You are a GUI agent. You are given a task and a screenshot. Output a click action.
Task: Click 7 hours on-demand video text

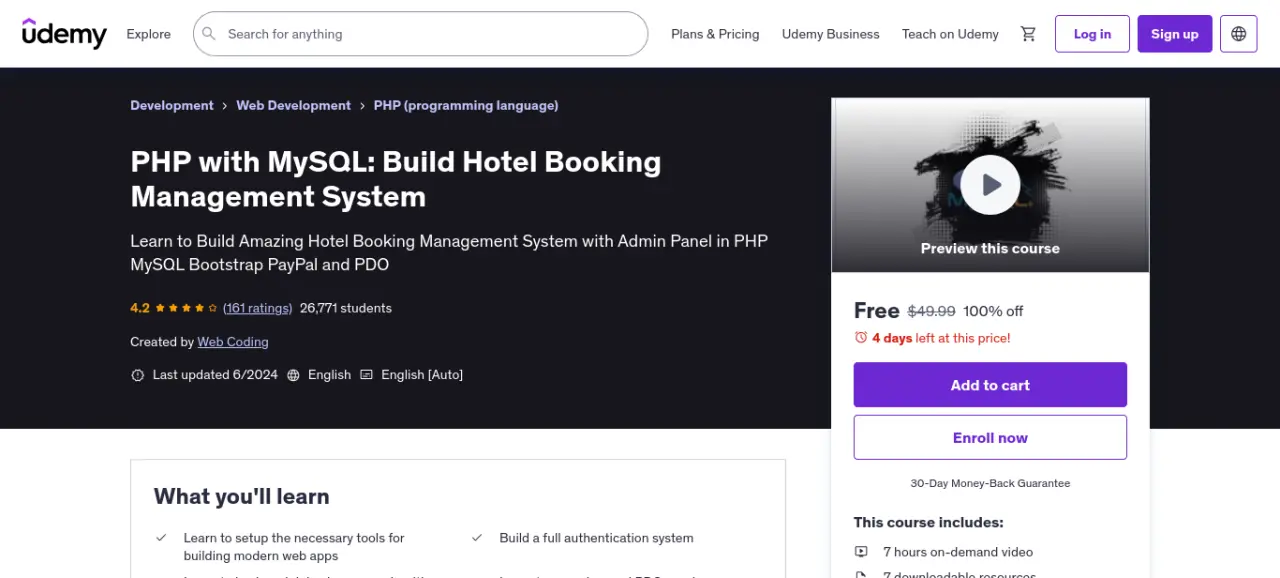(x=958, y=552)
